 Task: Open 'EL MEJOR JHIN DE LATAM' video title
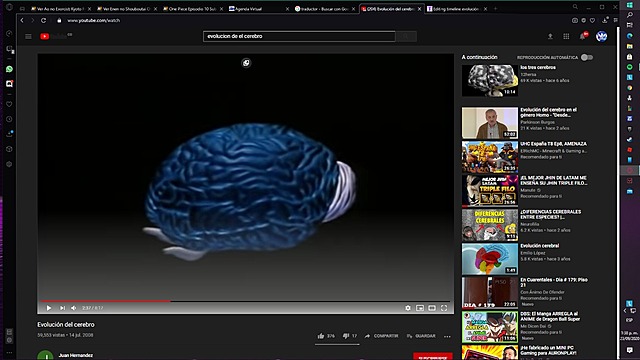[x=553, y=180]
